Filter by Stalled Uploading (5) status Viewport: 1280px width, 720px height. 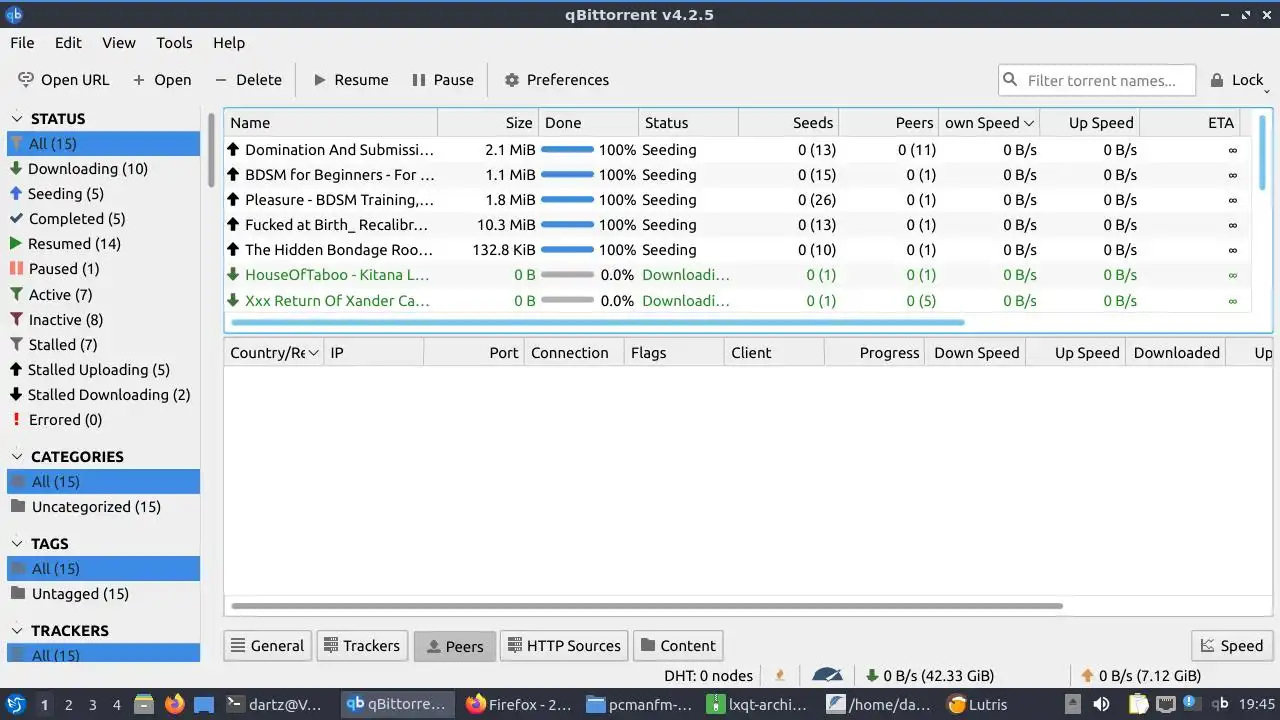pos(103,370)
